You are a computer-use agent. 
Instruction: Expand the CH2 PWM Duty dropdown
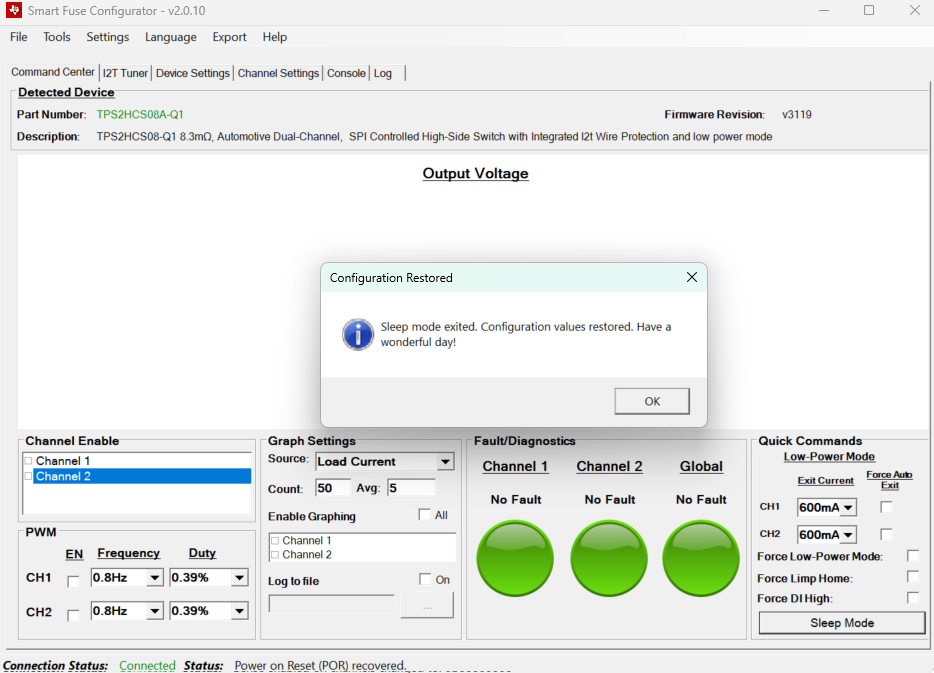(239, 611)
